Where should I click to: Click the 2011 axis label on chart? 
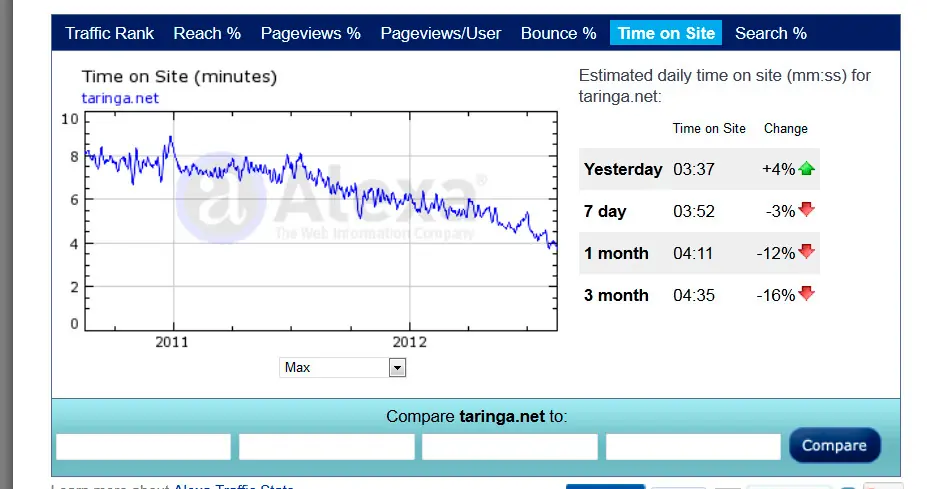point(172,342)
